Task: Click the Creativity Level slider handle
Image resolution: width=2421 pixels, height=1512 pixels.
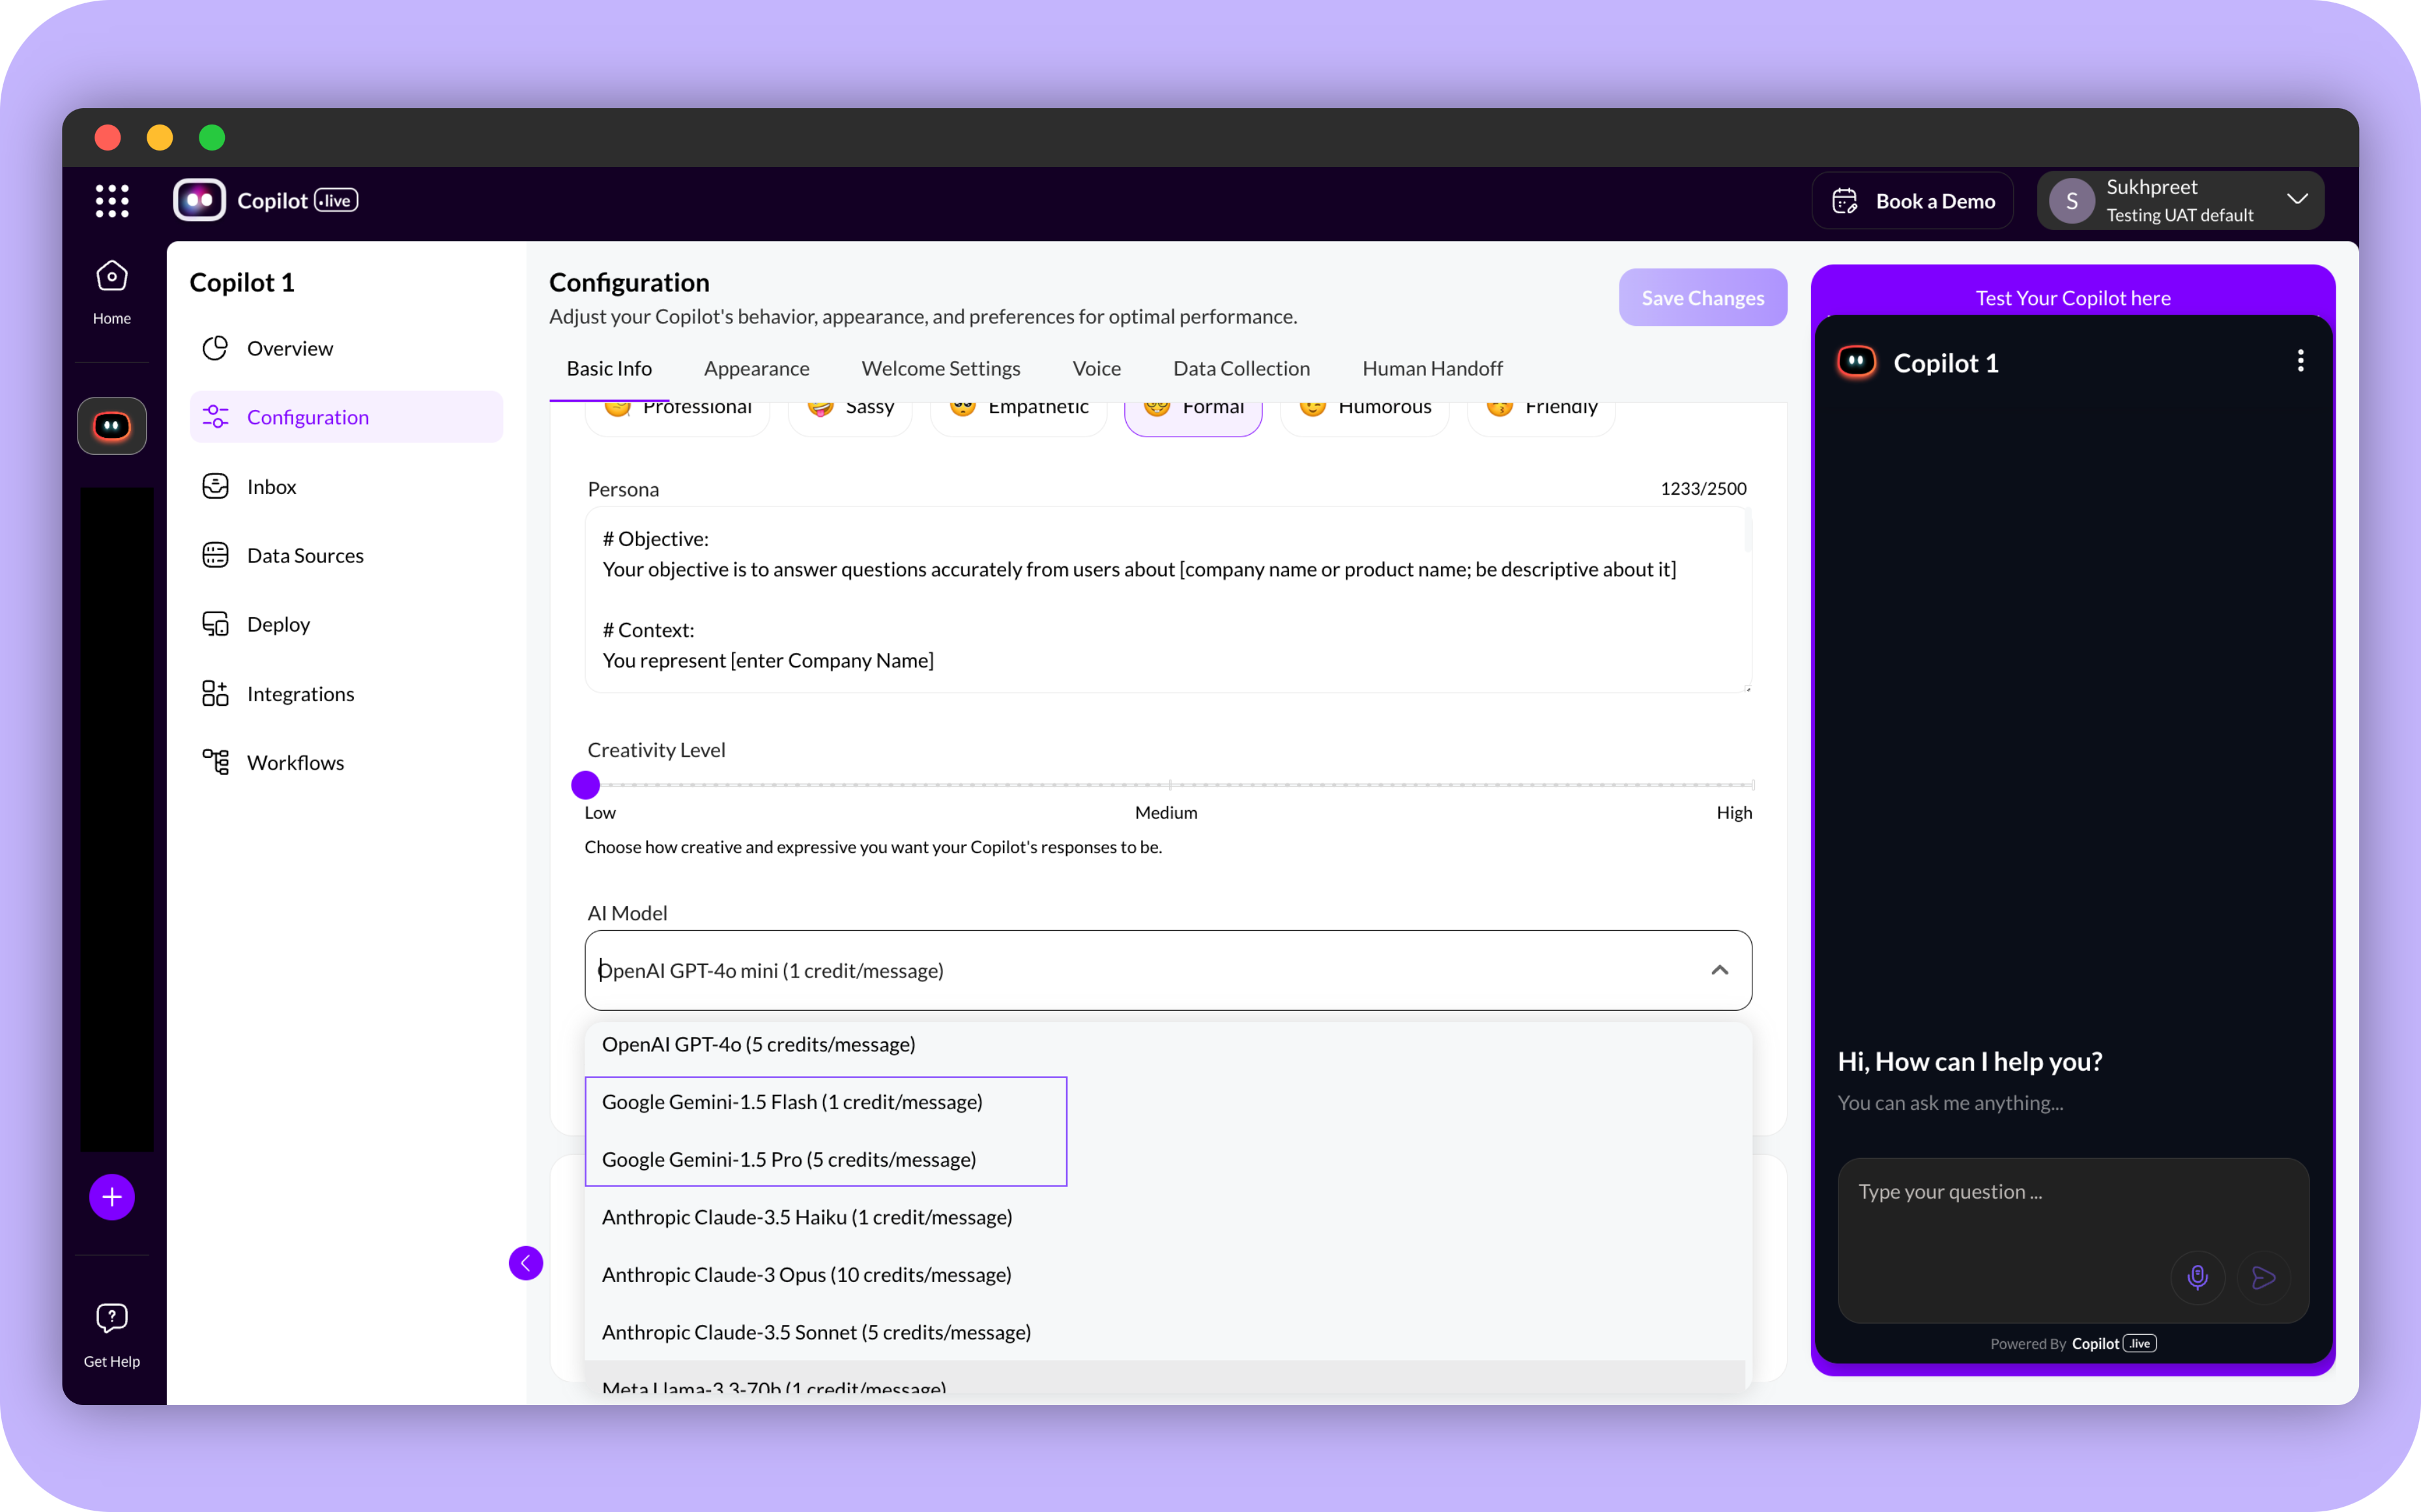Action: pyautogui.click(x=585, y=785)
